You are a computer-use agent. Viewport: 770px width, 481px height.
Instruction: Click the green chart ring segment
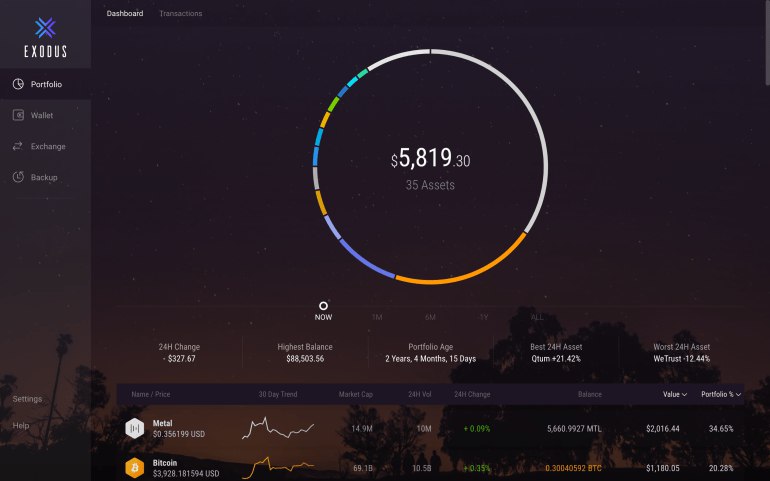333,104
